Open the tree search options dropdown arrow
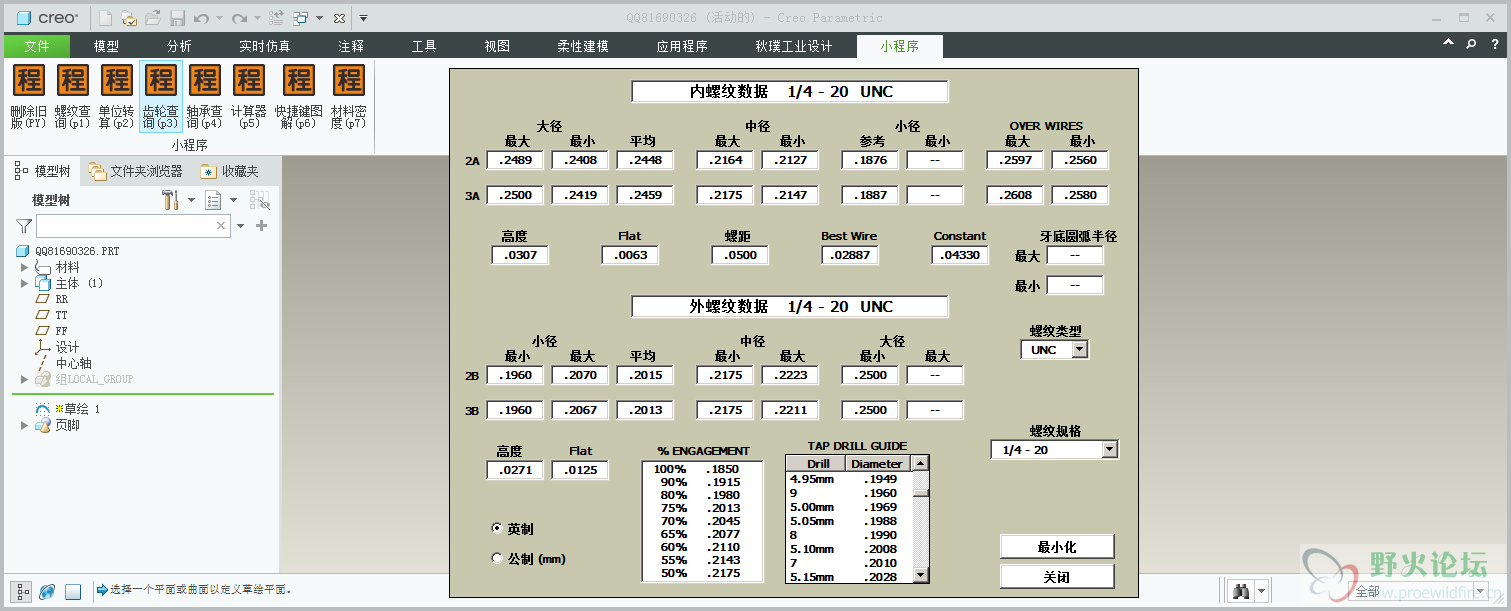 pyautogui.click(x=241, y=226)
